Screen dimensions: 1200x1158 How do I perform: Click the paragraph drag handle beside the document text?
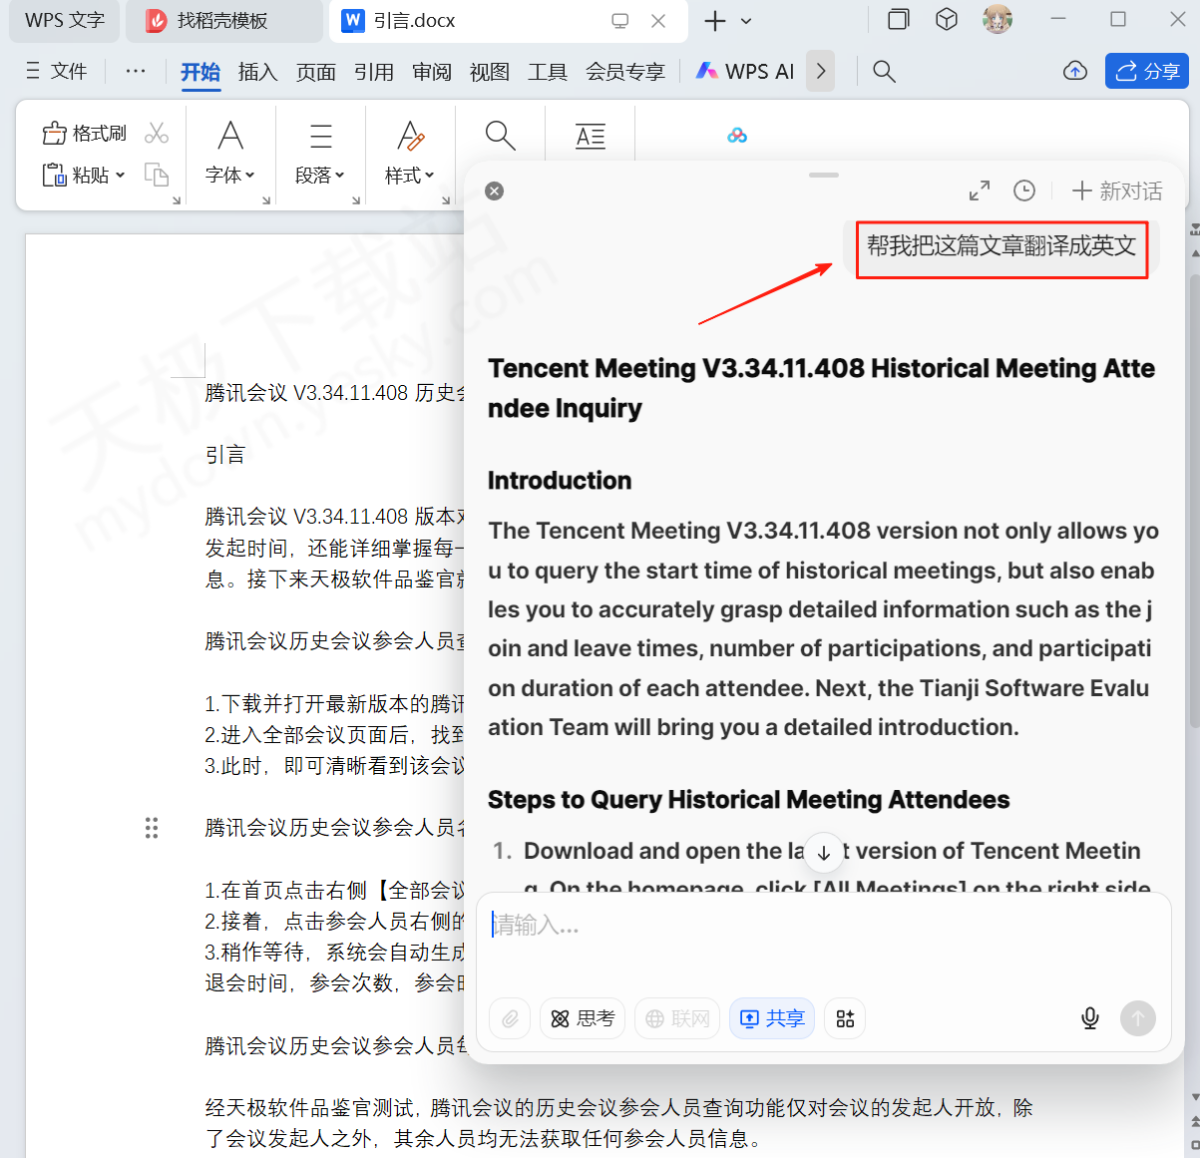[152, 828]
